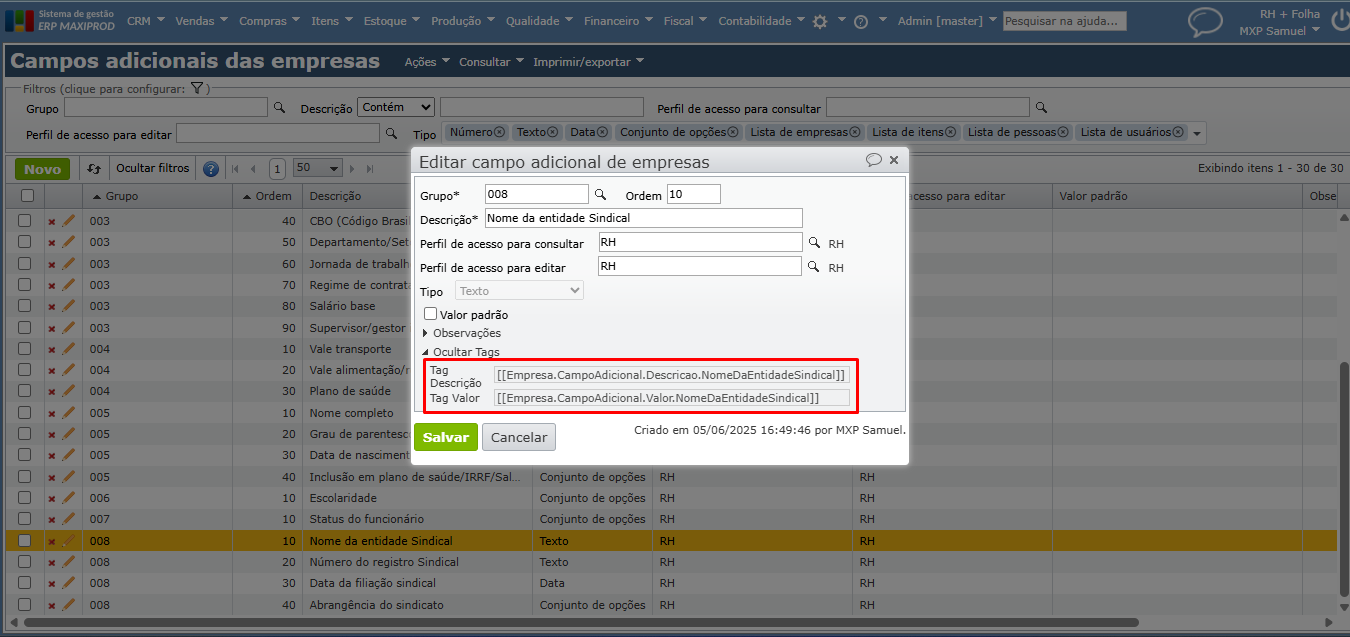
Task: Click the lookup magnifier next to dialog Grupo field
Action: [x=601, y=194]
